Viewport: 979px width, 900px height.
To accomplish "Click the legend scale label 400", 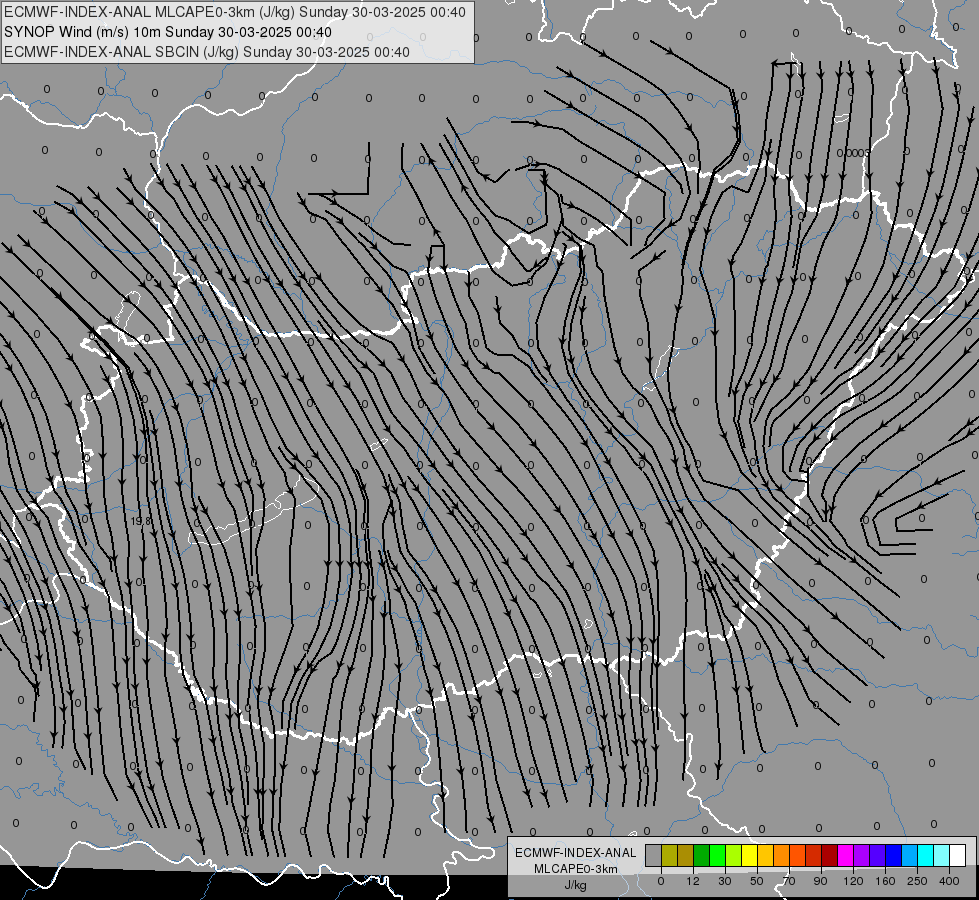I will (949, 881).
